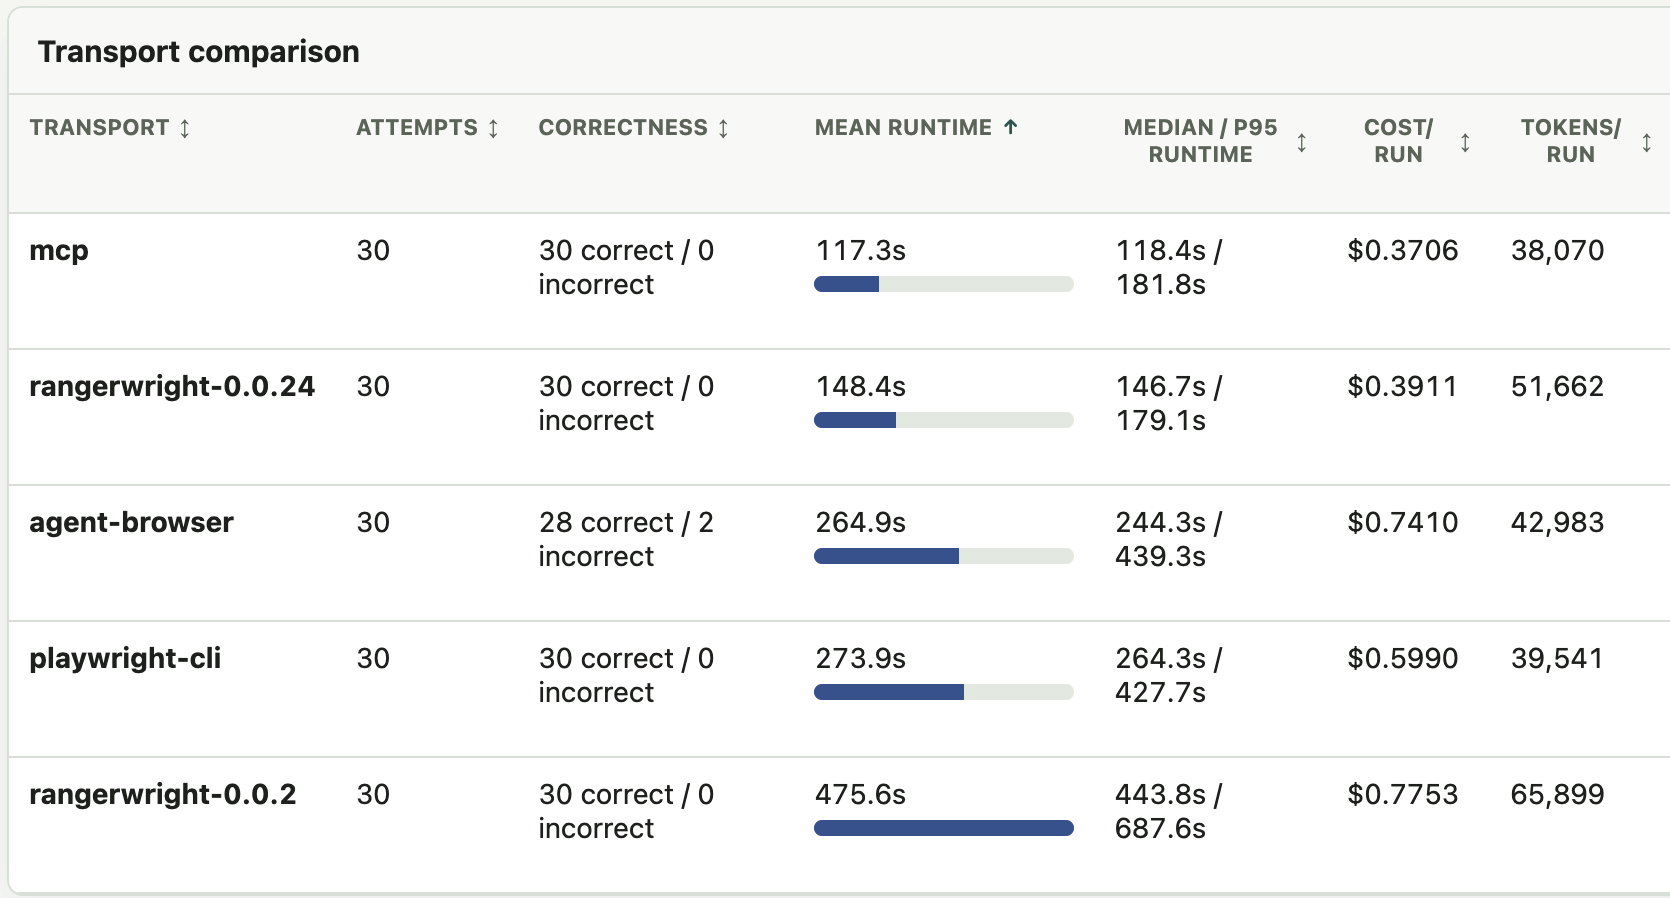Click the mcp mean runtime bar

(x=943, y=284)
